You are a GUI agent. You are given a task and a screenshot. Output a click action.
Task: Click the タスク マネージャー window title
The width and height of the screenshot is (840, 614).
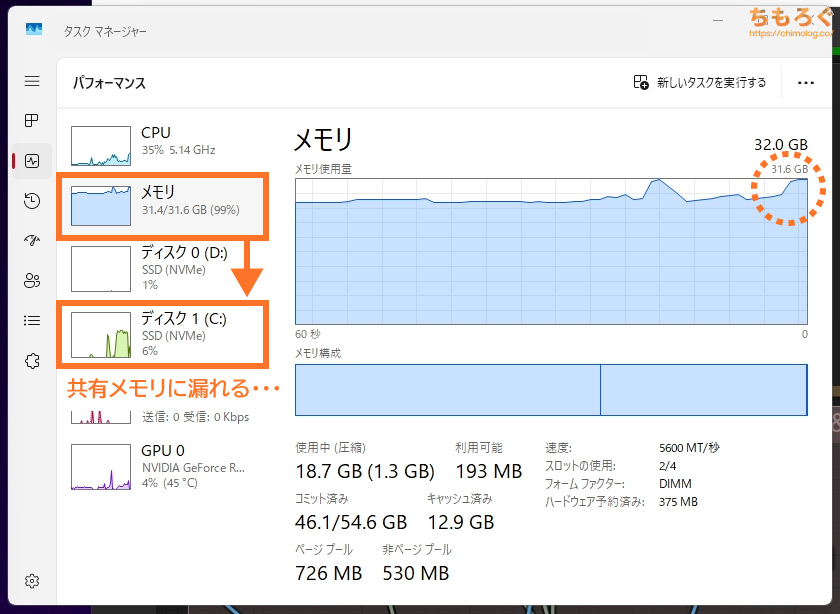point(105,32)
